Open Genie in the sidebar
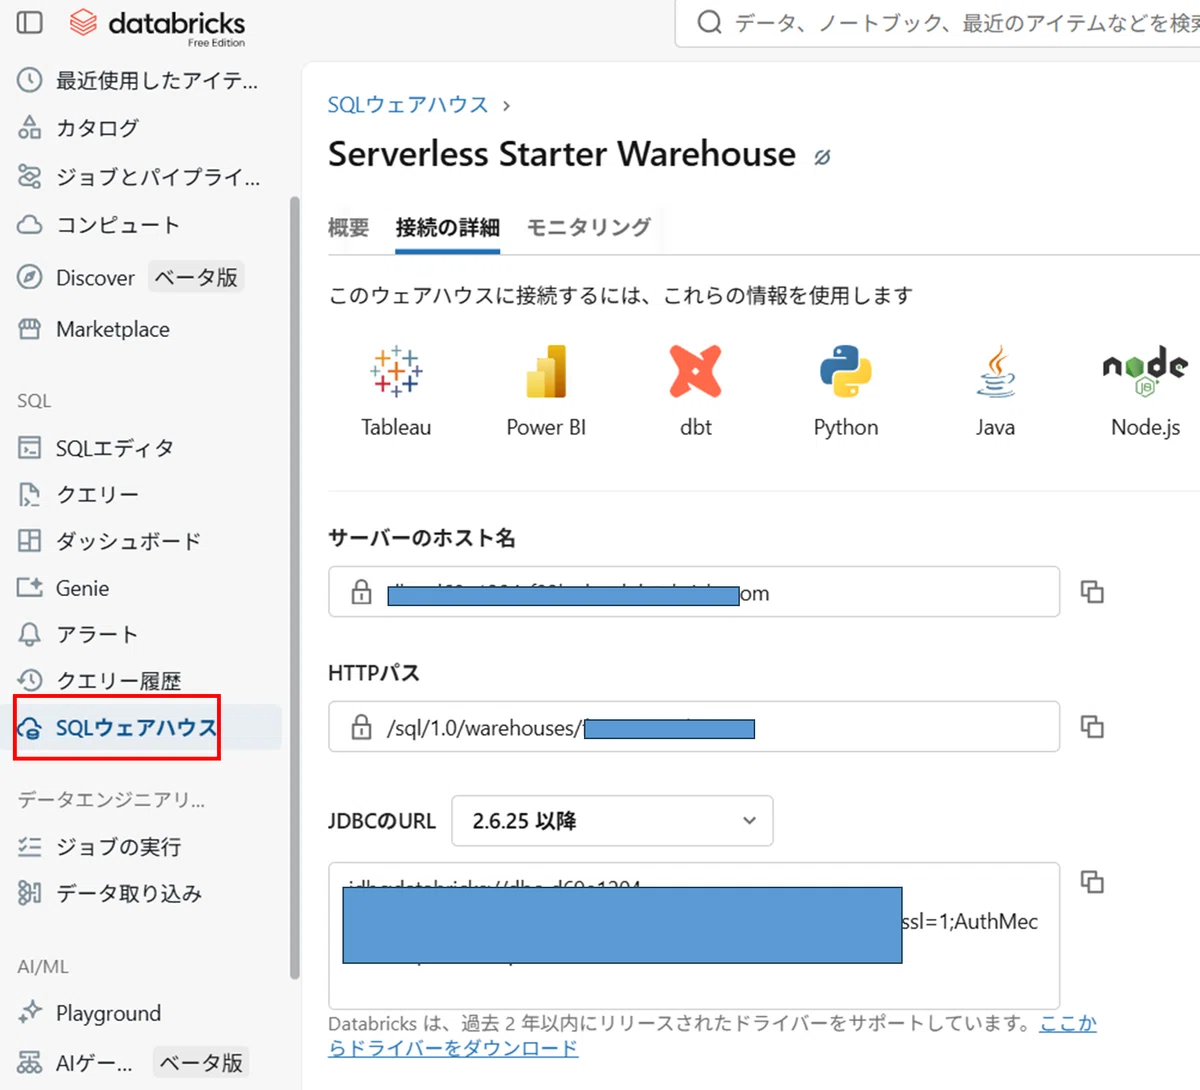The image size is (1200, 1090). (x=64, y=588)
